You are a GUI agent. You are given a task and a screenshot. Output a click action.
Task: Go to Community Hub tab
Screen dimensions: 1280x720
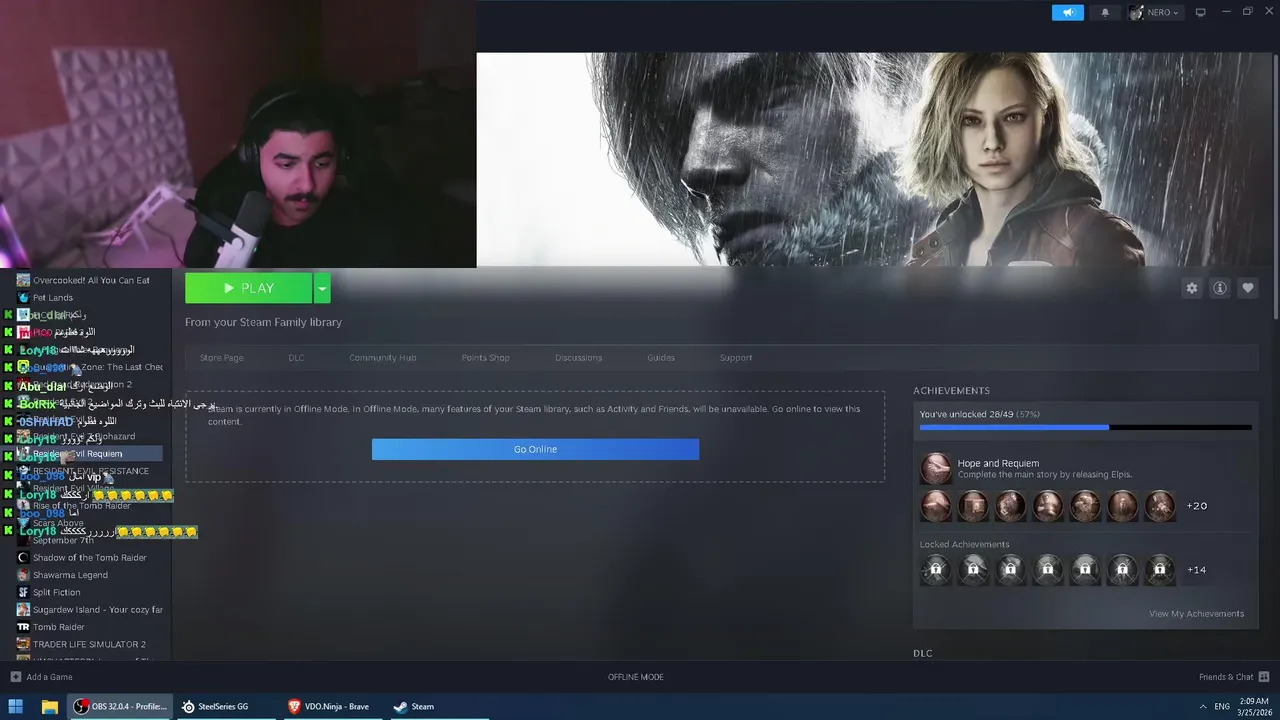tap(382, 358)
